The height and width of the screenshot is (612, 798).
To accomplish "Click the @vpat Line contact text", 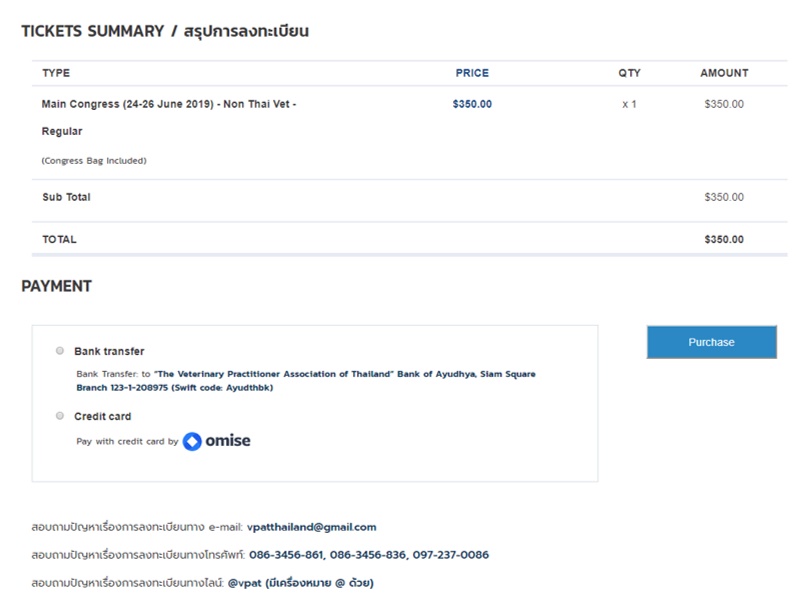I will [244, 583].
